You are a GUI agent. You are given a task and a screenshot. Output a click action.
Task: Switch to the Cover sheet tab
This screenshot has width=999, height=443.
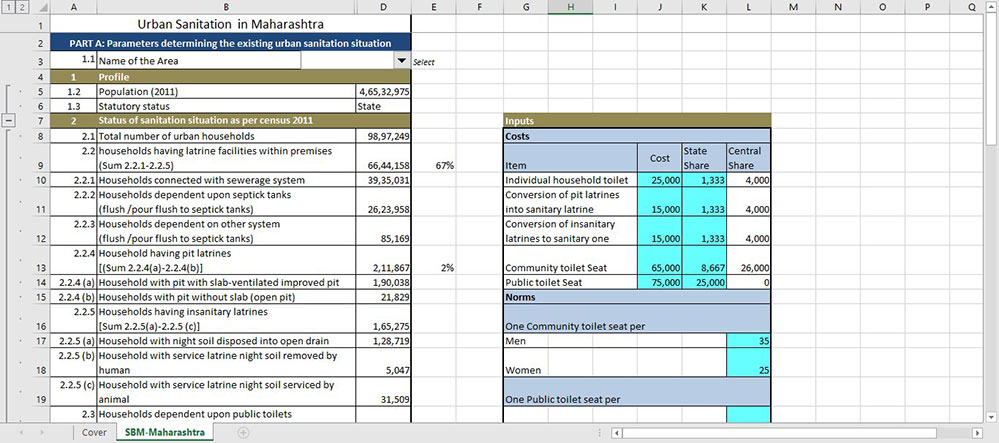(94, 432)
